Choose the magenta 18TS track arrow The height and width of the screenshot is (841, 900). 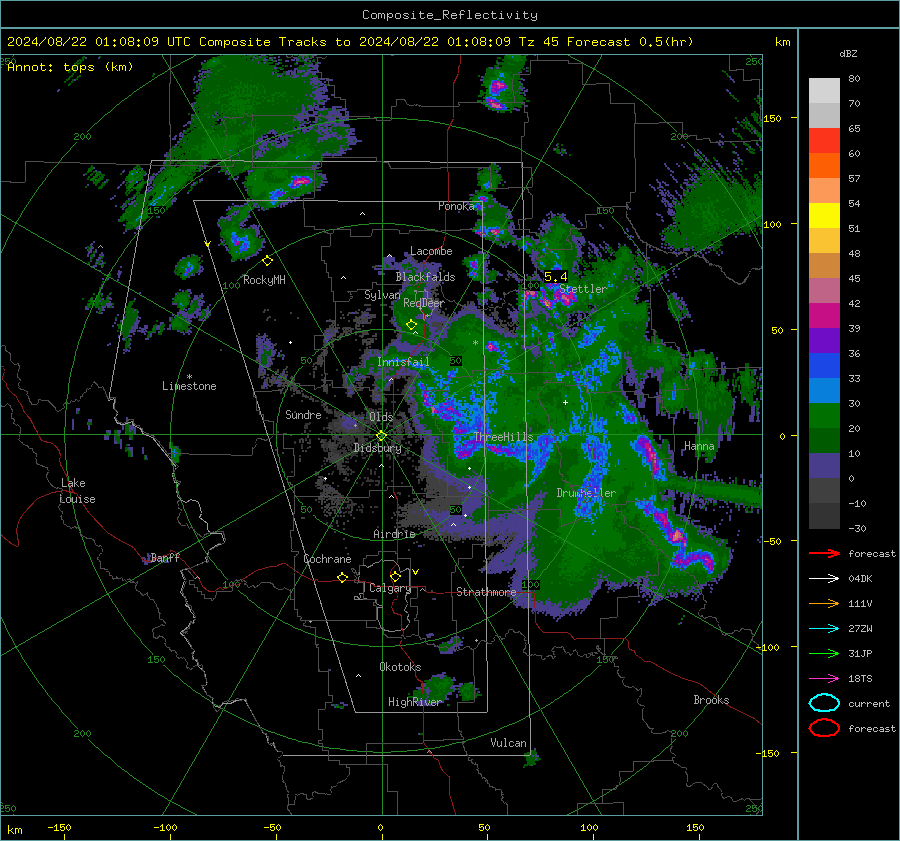[824, 679]
